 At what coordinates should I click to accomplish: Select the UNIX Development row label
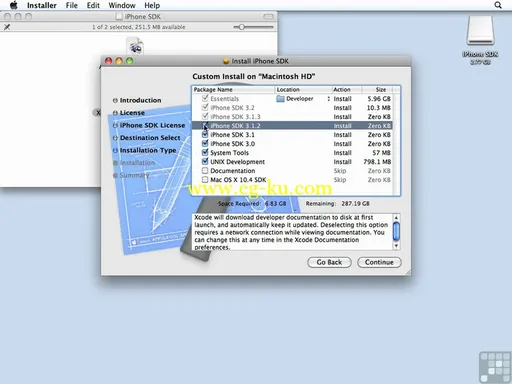[x=237, y=162]
